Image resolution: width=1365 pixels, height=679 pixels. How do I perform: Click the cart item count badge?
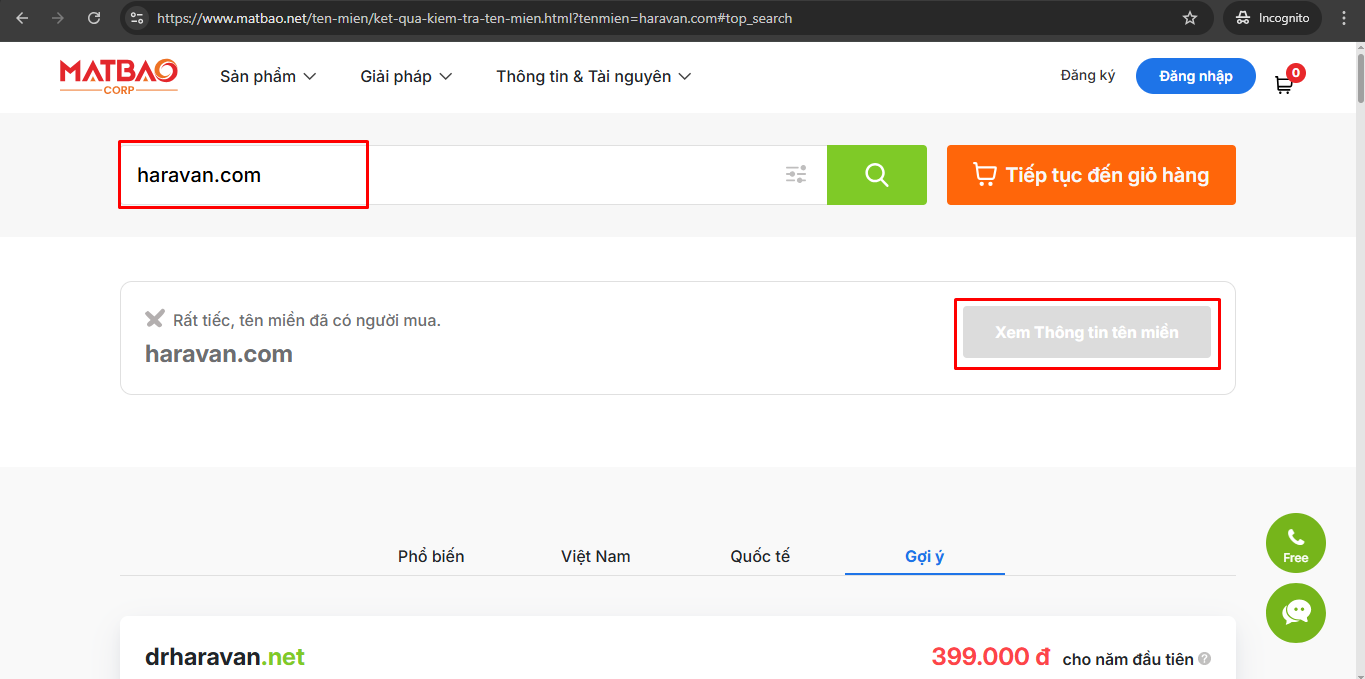coord(1296,72)
